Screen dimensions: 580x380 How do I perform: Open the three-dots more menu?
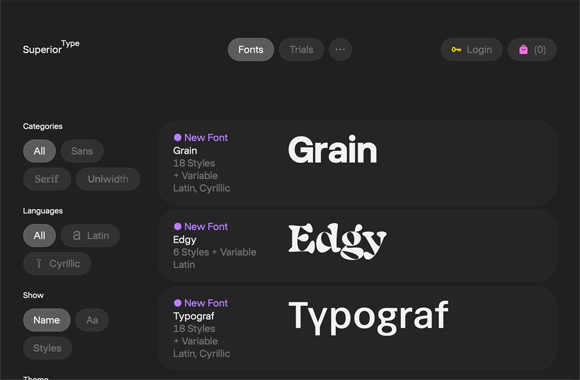pyautogui.click(x=340, y=50)
